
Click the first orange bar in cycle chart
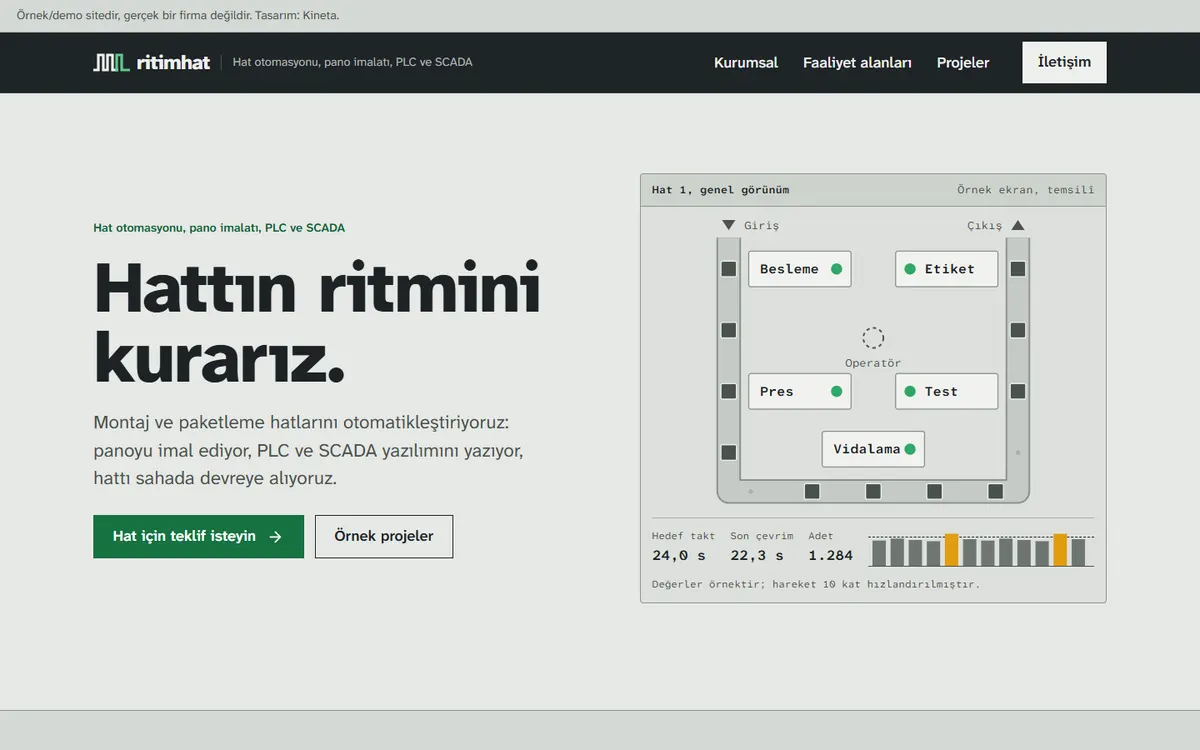[951, 550]
